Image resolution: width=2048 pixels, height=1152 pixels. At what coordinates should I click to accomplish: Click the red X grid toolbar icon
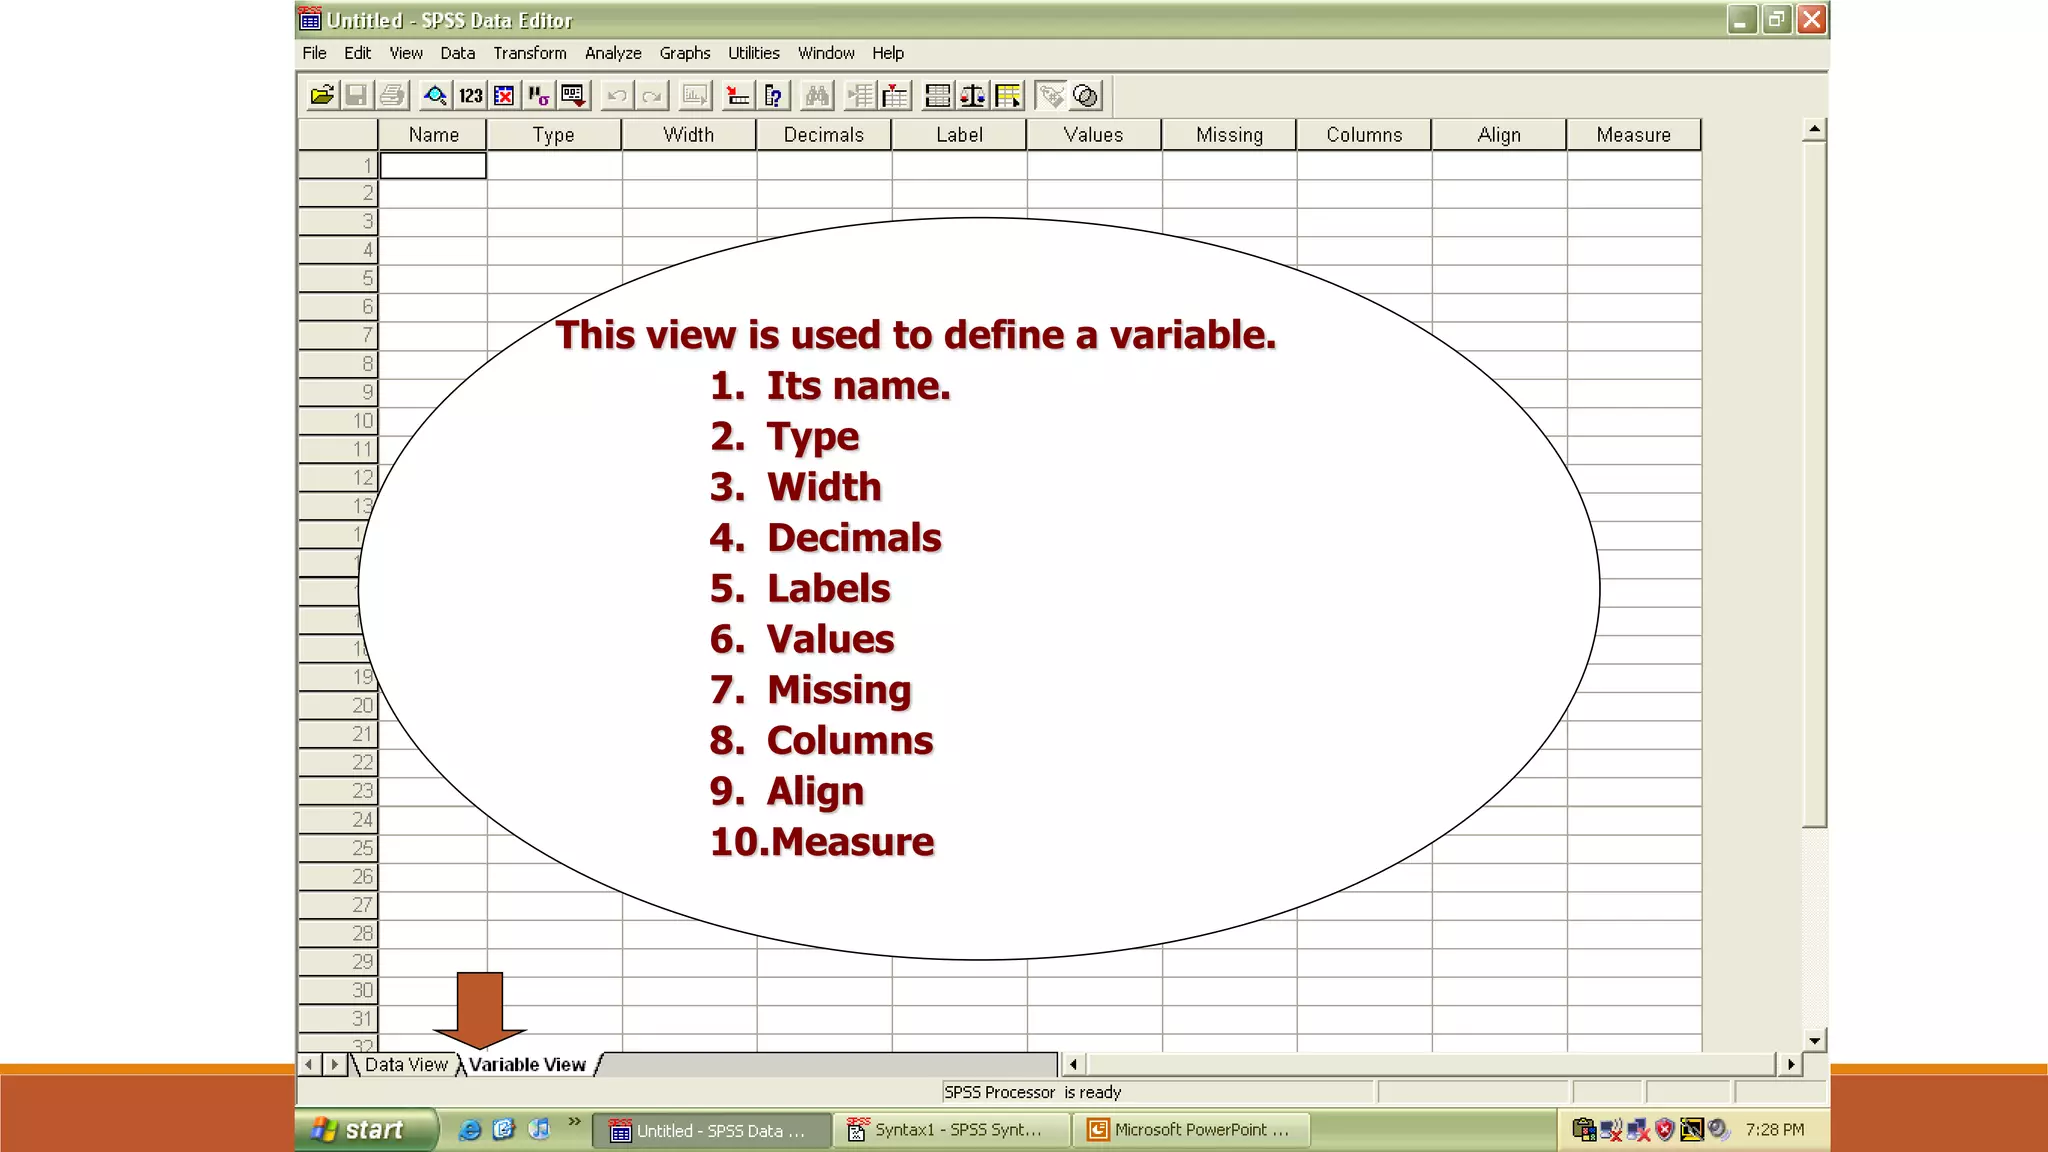tap(504, 96)
